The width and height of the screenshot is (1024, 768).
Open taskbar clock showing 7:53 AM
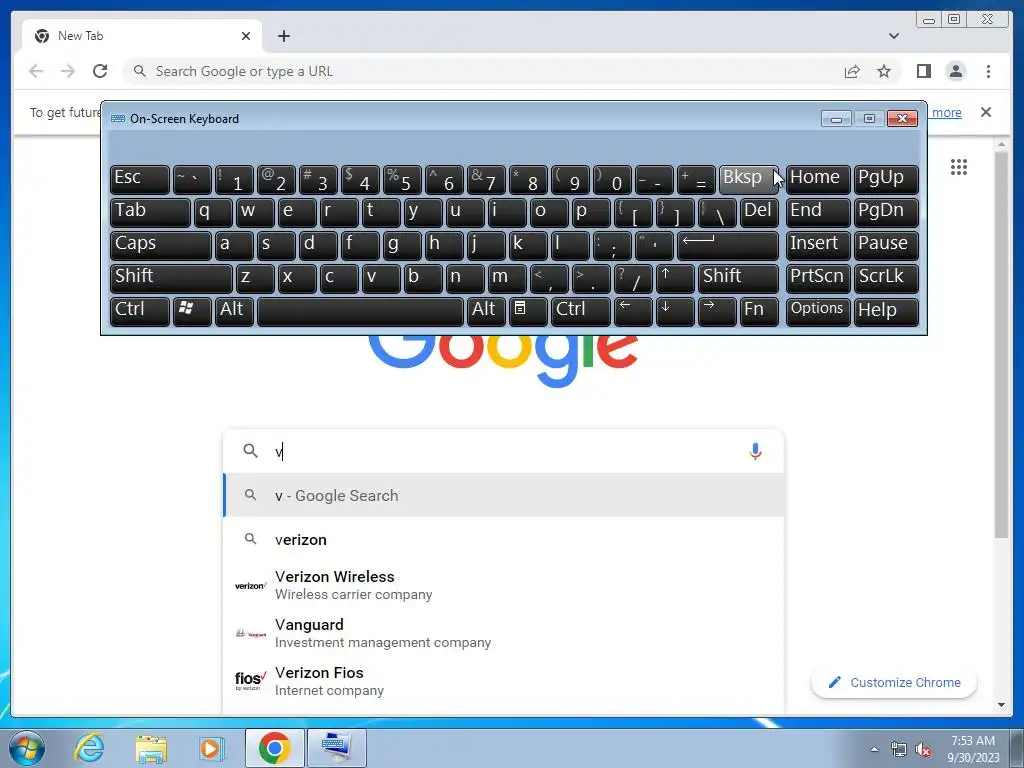[x=973, y=749]
